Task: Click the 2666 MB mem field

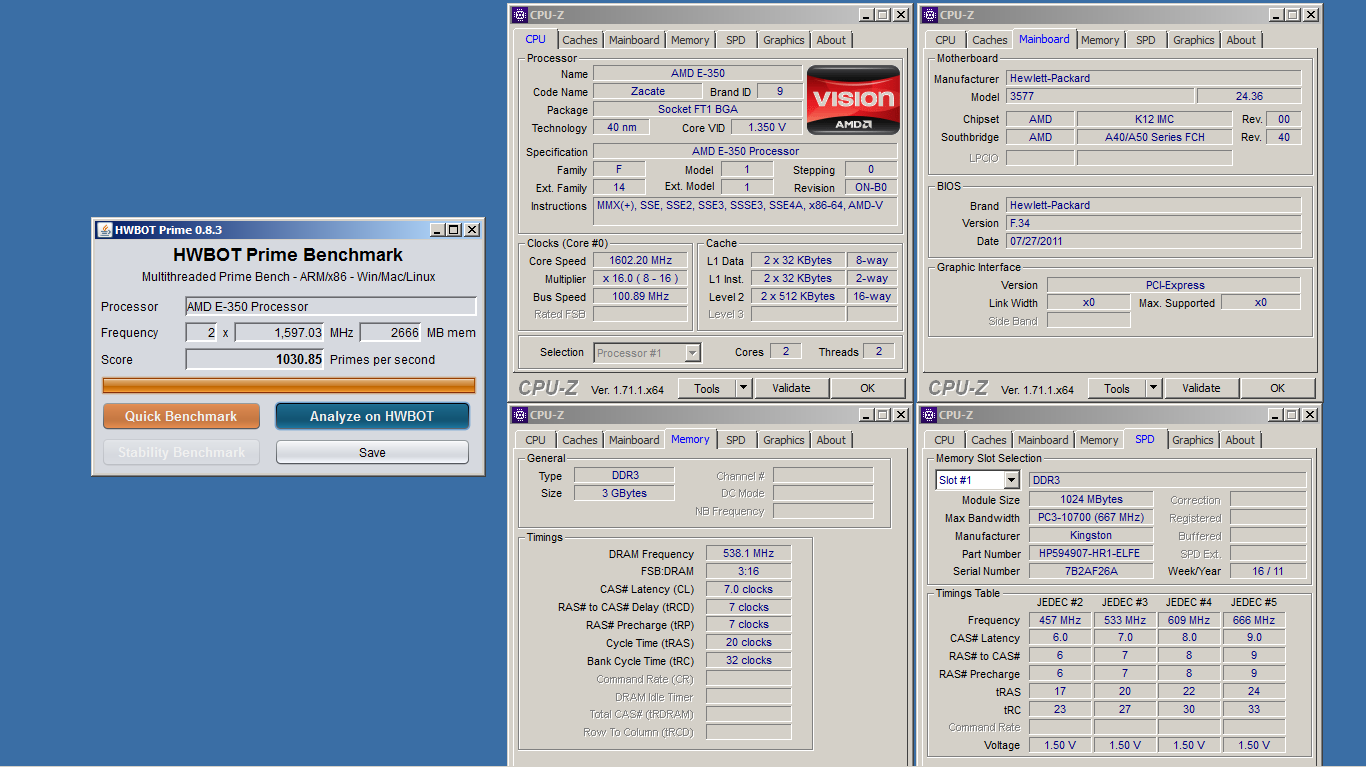Action: (x=390, y=333)
